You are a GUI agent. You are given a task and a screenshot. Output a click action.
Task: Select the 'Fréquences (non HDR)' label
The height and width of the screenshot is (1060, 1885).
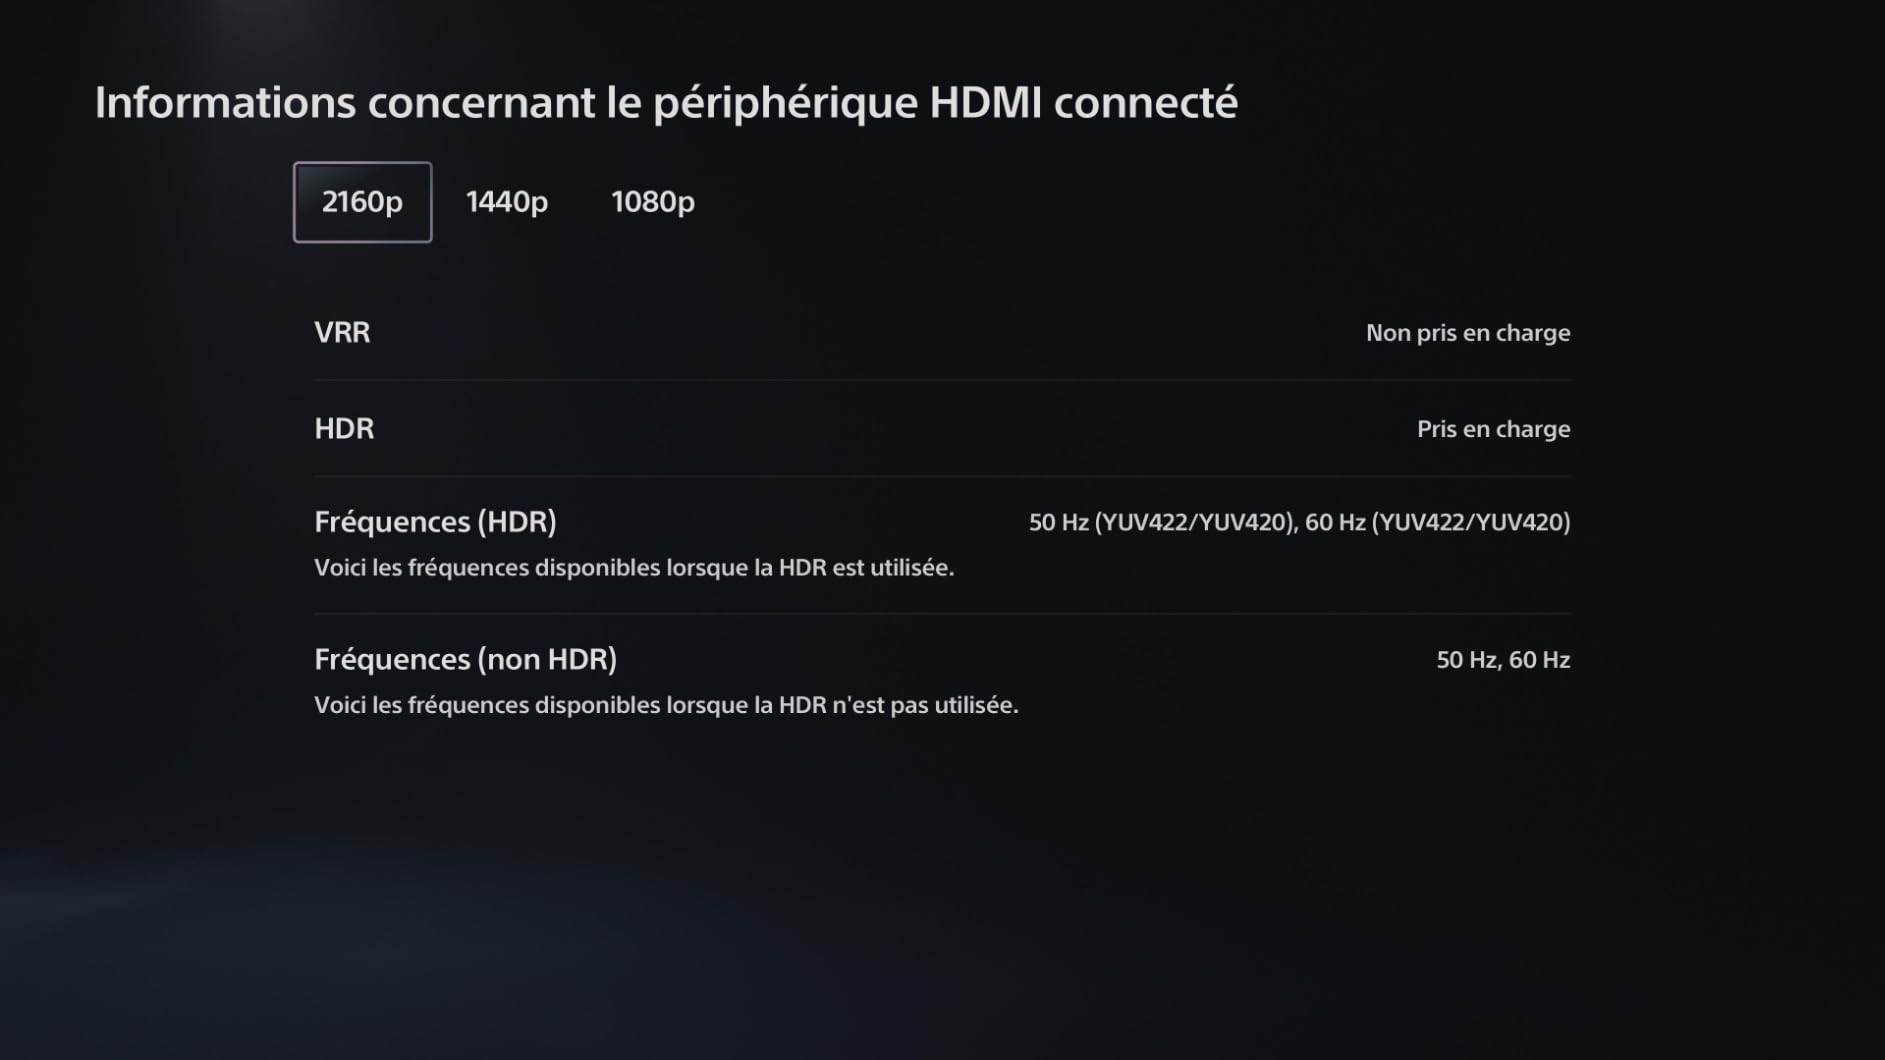[x=465, y=660]
